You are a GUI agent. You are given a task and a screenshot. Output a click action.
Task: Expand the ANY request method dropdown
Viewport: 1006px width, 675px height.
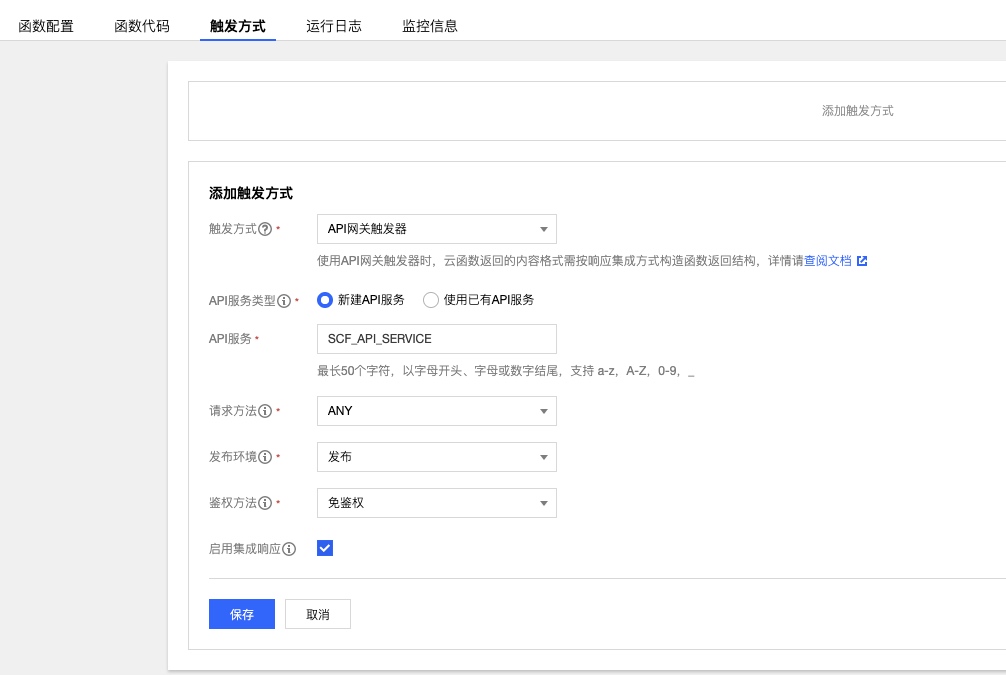[x=436, y=411]
